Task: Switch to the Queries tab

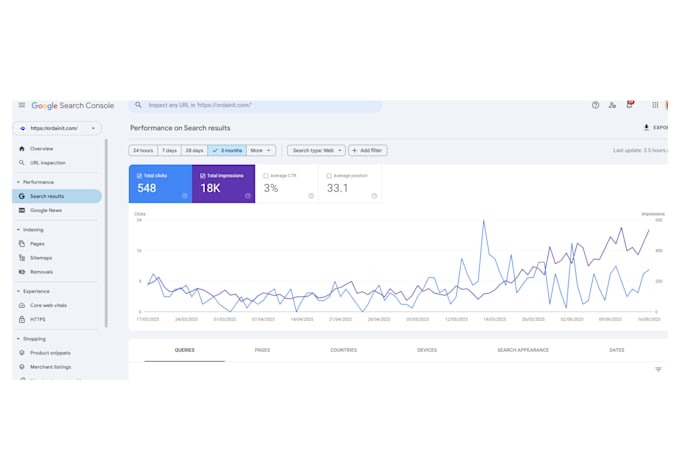Action: tap(185, 350)
